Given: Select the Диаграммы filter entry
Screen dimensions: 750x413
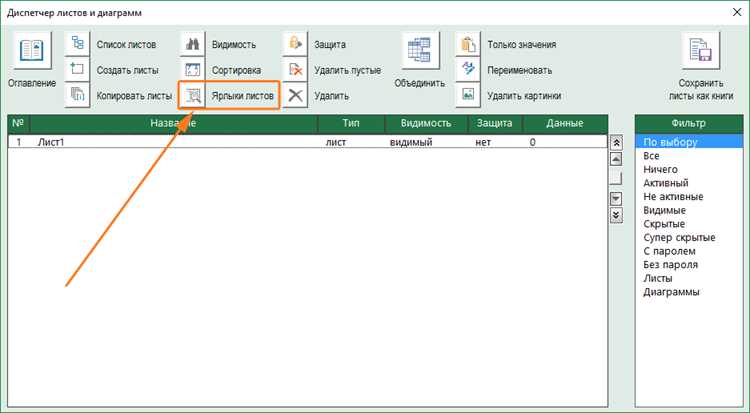Looking at the screenshot, I should 671,292.
